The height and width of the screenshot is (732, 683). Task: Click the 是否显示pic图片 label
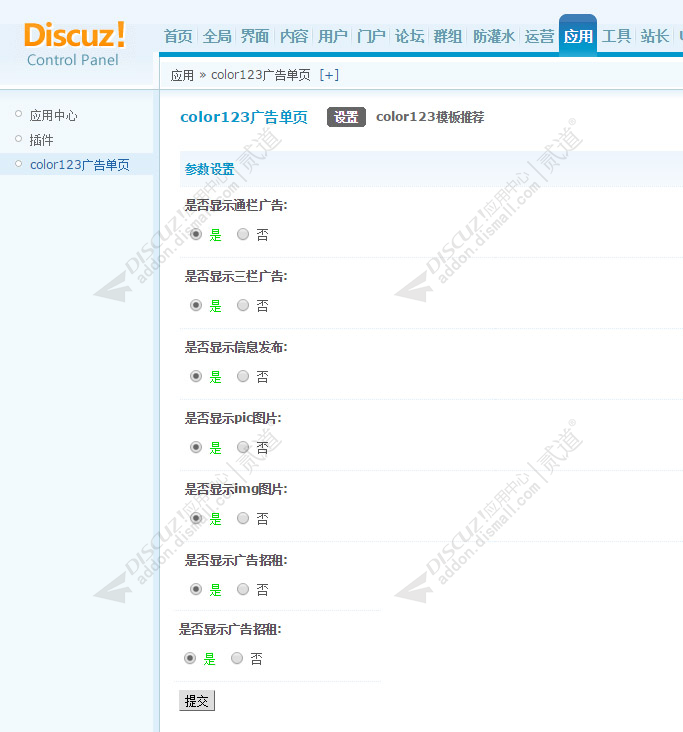click(233, 418)
